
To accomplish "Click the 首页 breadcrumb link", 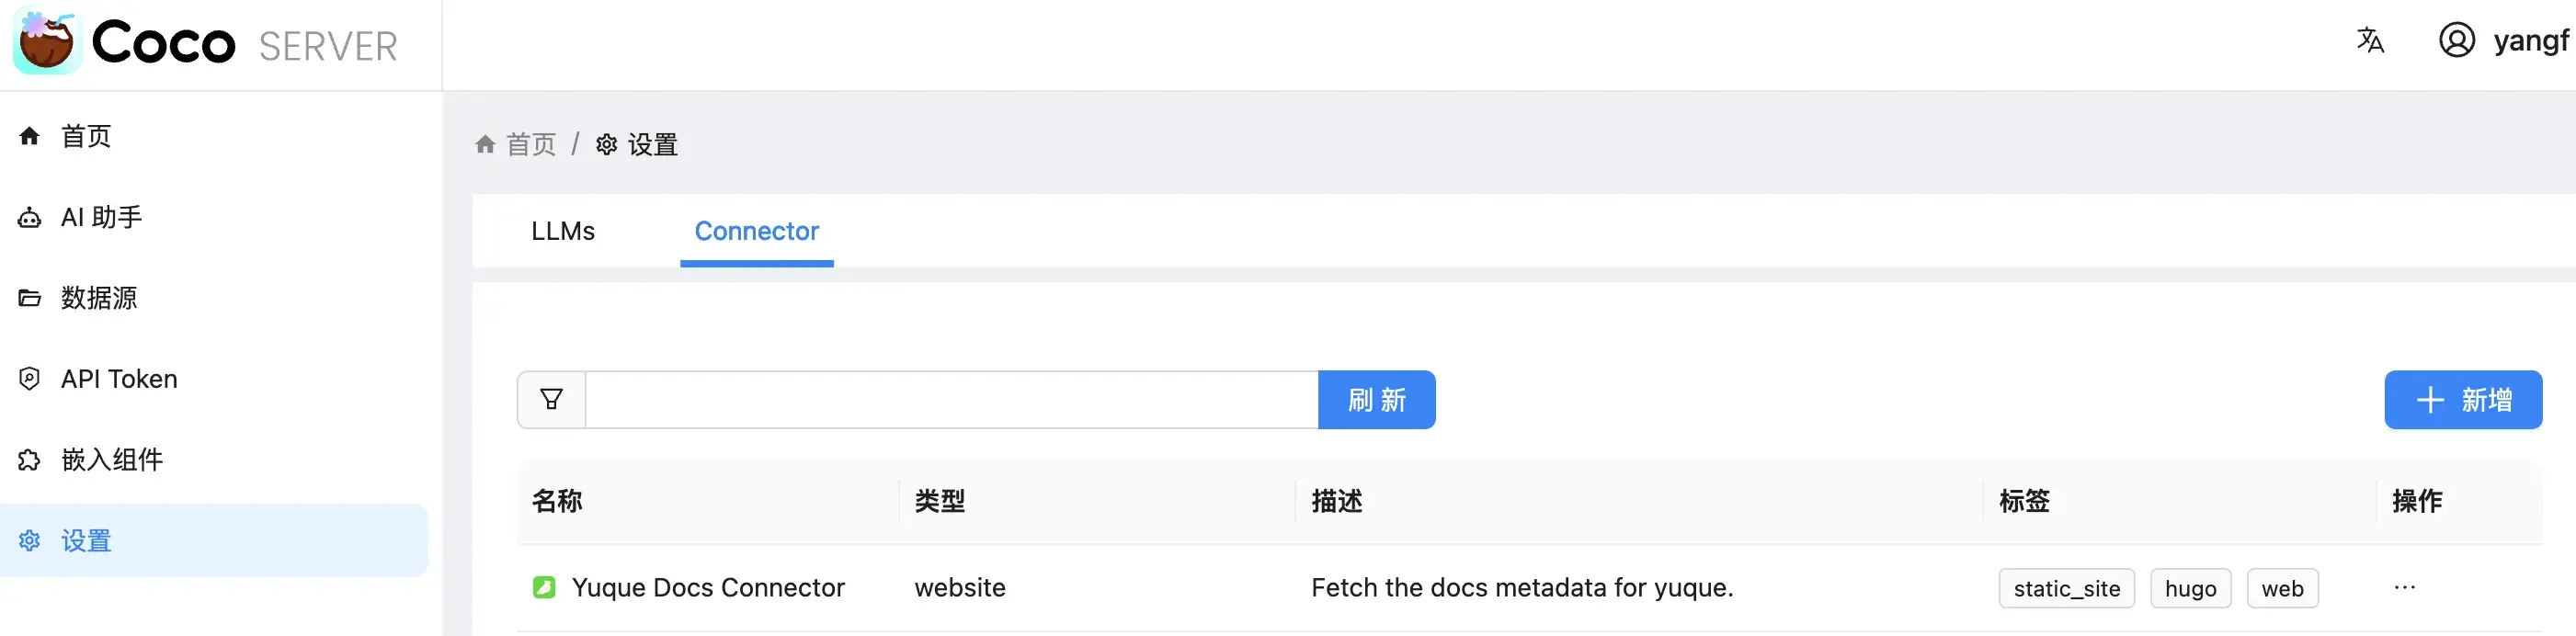I will [x=533, y=144].
